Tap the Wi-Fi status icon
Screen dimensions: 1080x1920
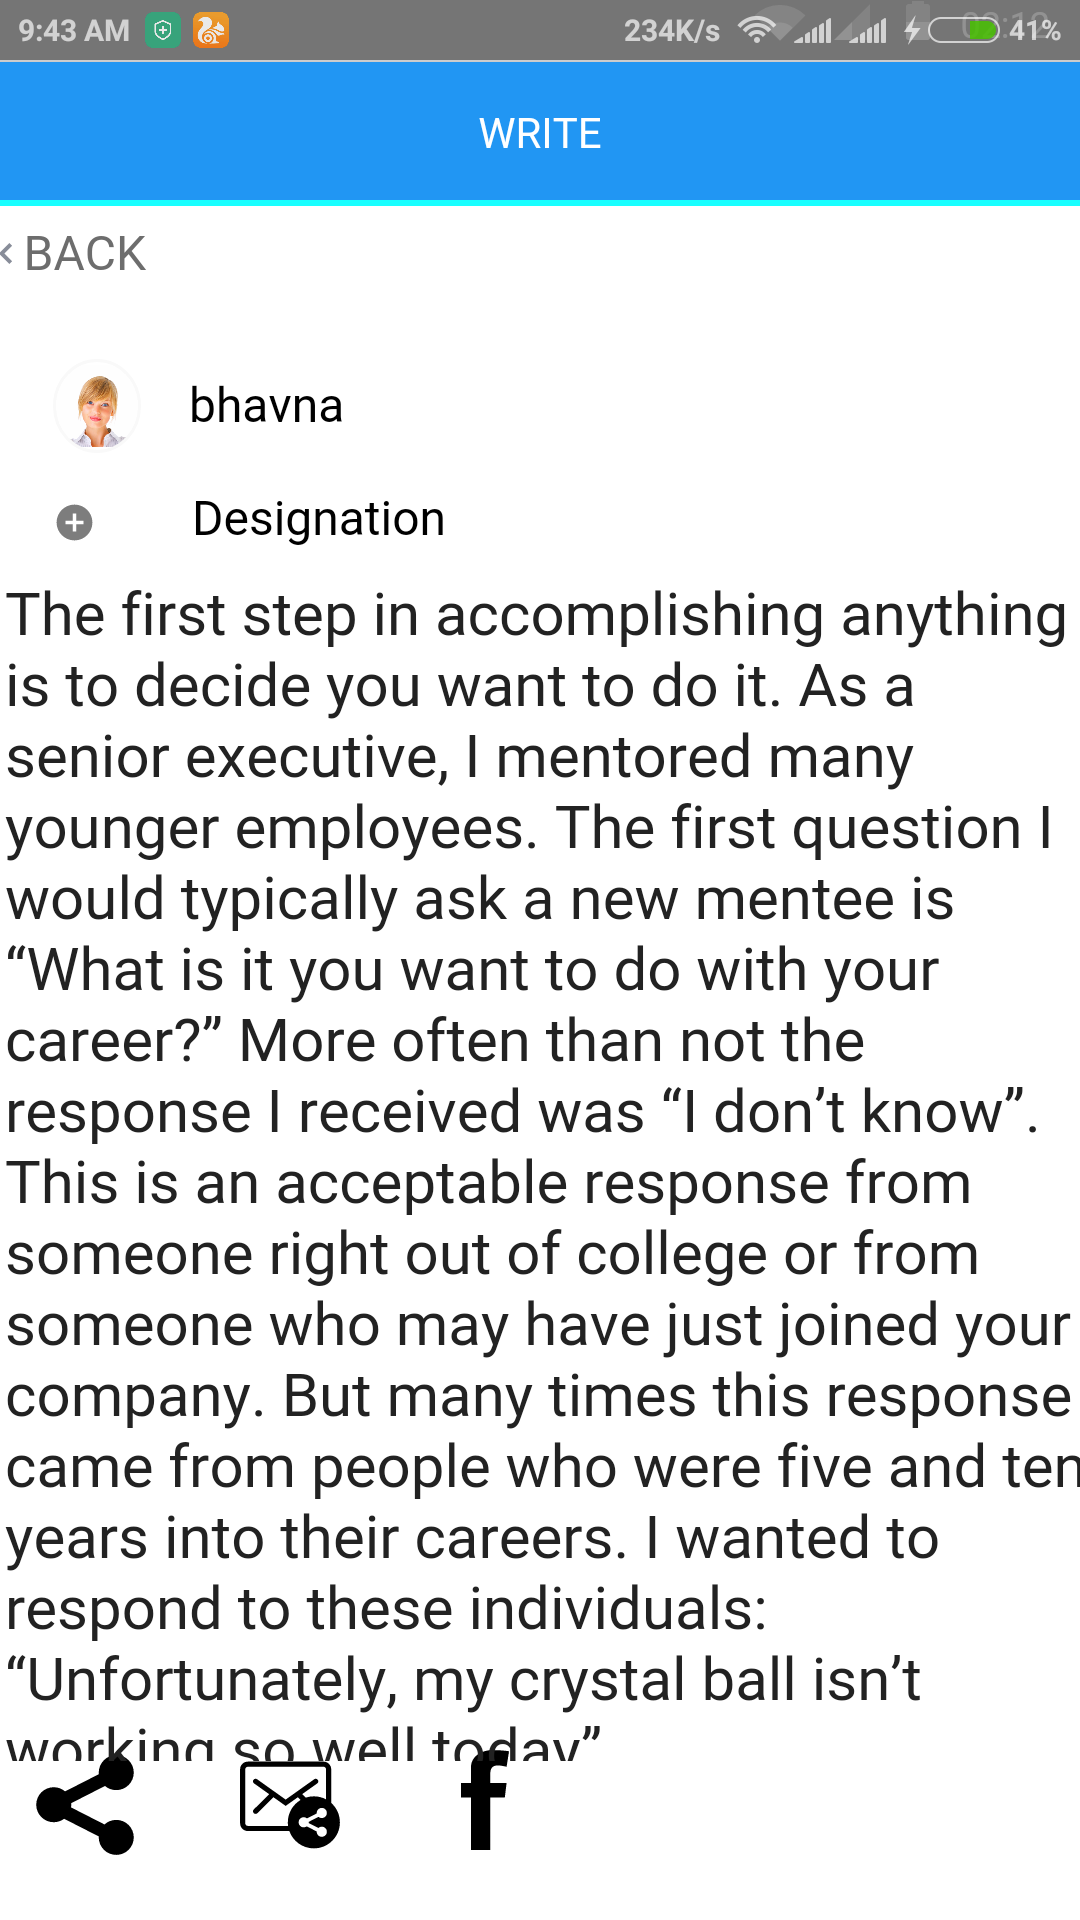[757, 31]
